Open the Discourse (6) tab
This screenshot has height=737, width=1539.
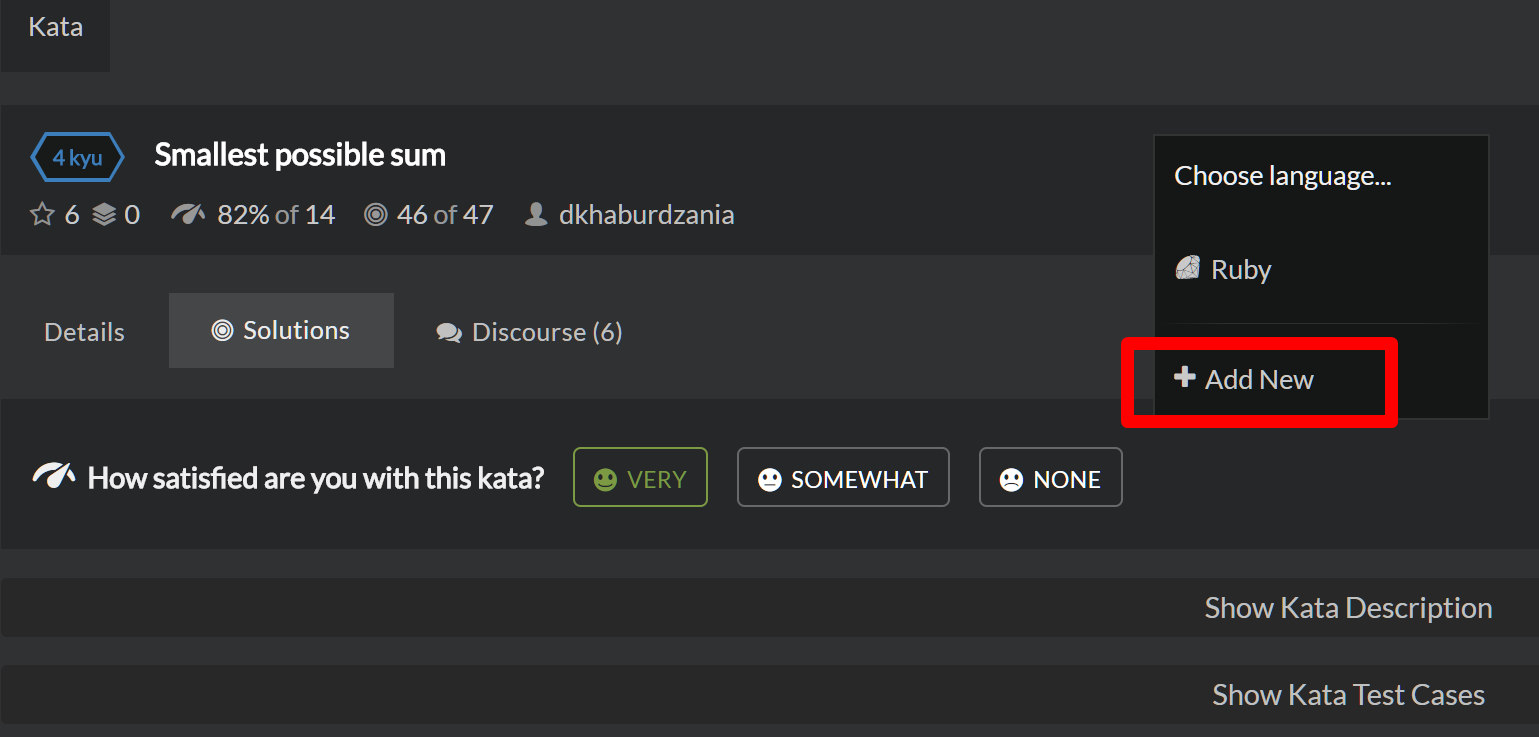point(529,331)
